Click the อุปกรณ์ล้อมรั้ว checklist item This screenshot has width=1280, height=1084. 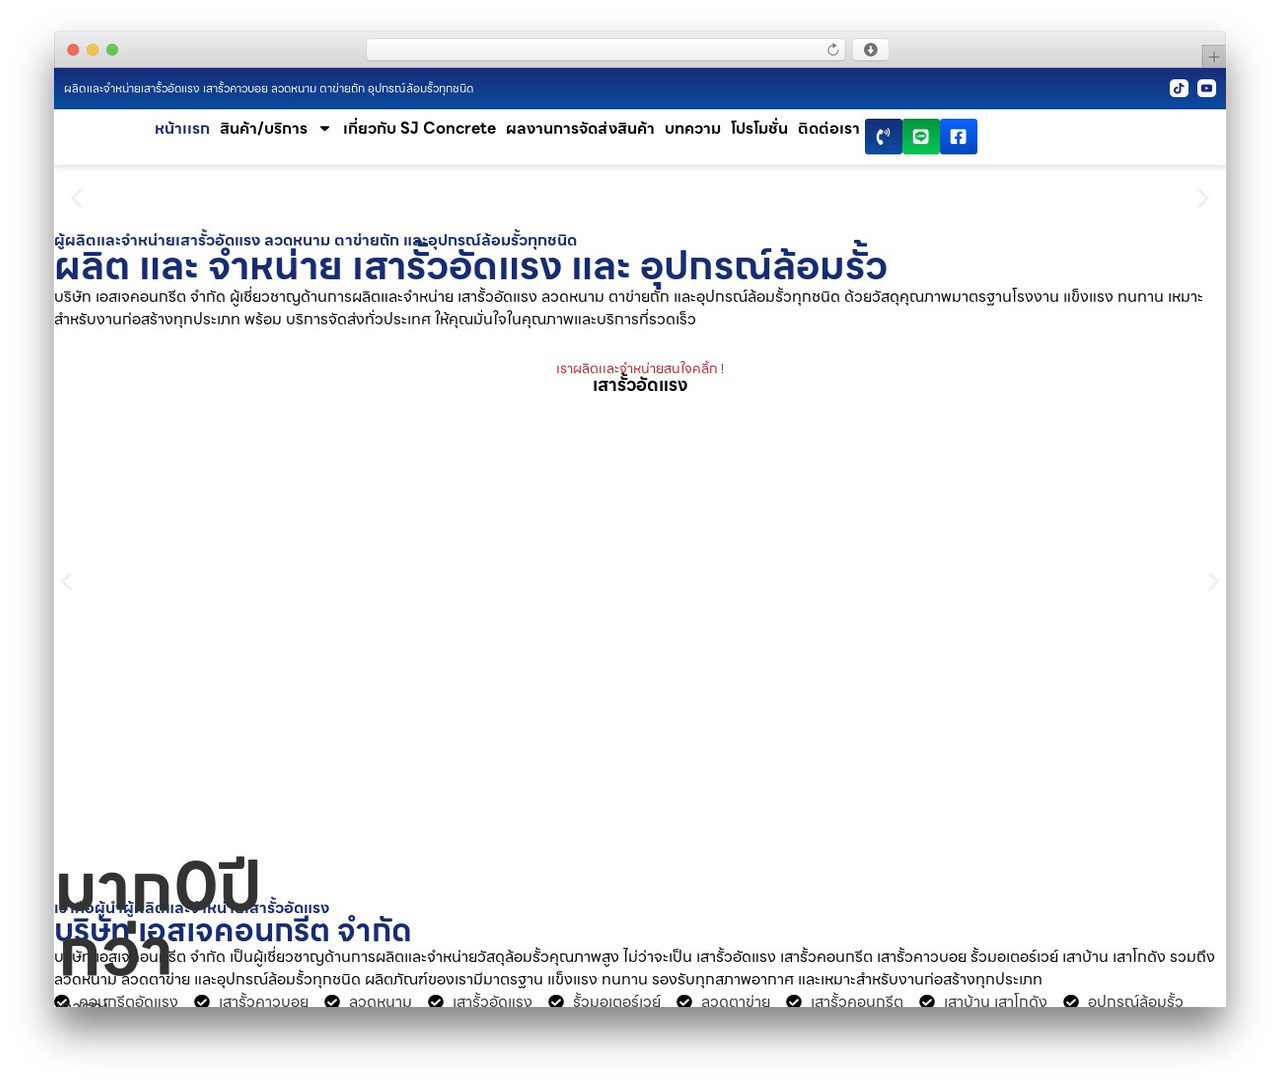point(1123,1001)
